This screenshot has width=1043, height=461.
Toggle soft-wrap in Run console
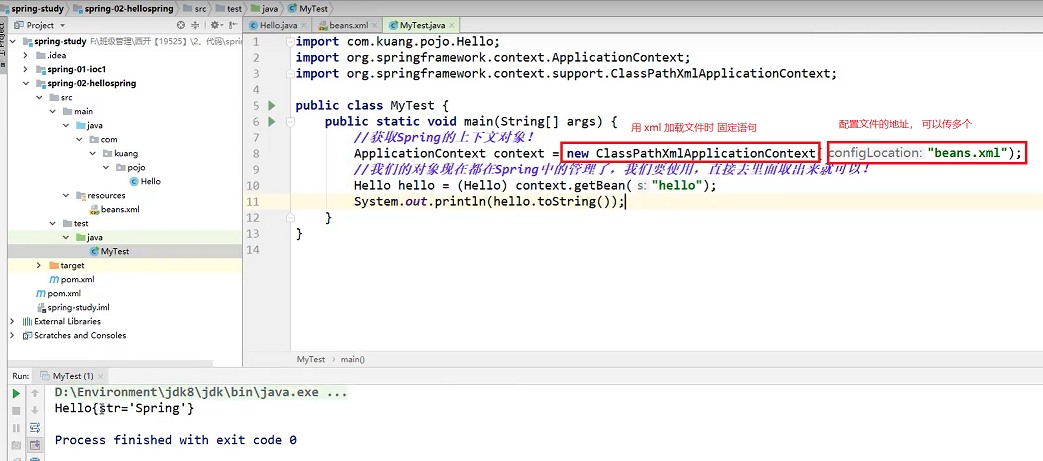35,428
